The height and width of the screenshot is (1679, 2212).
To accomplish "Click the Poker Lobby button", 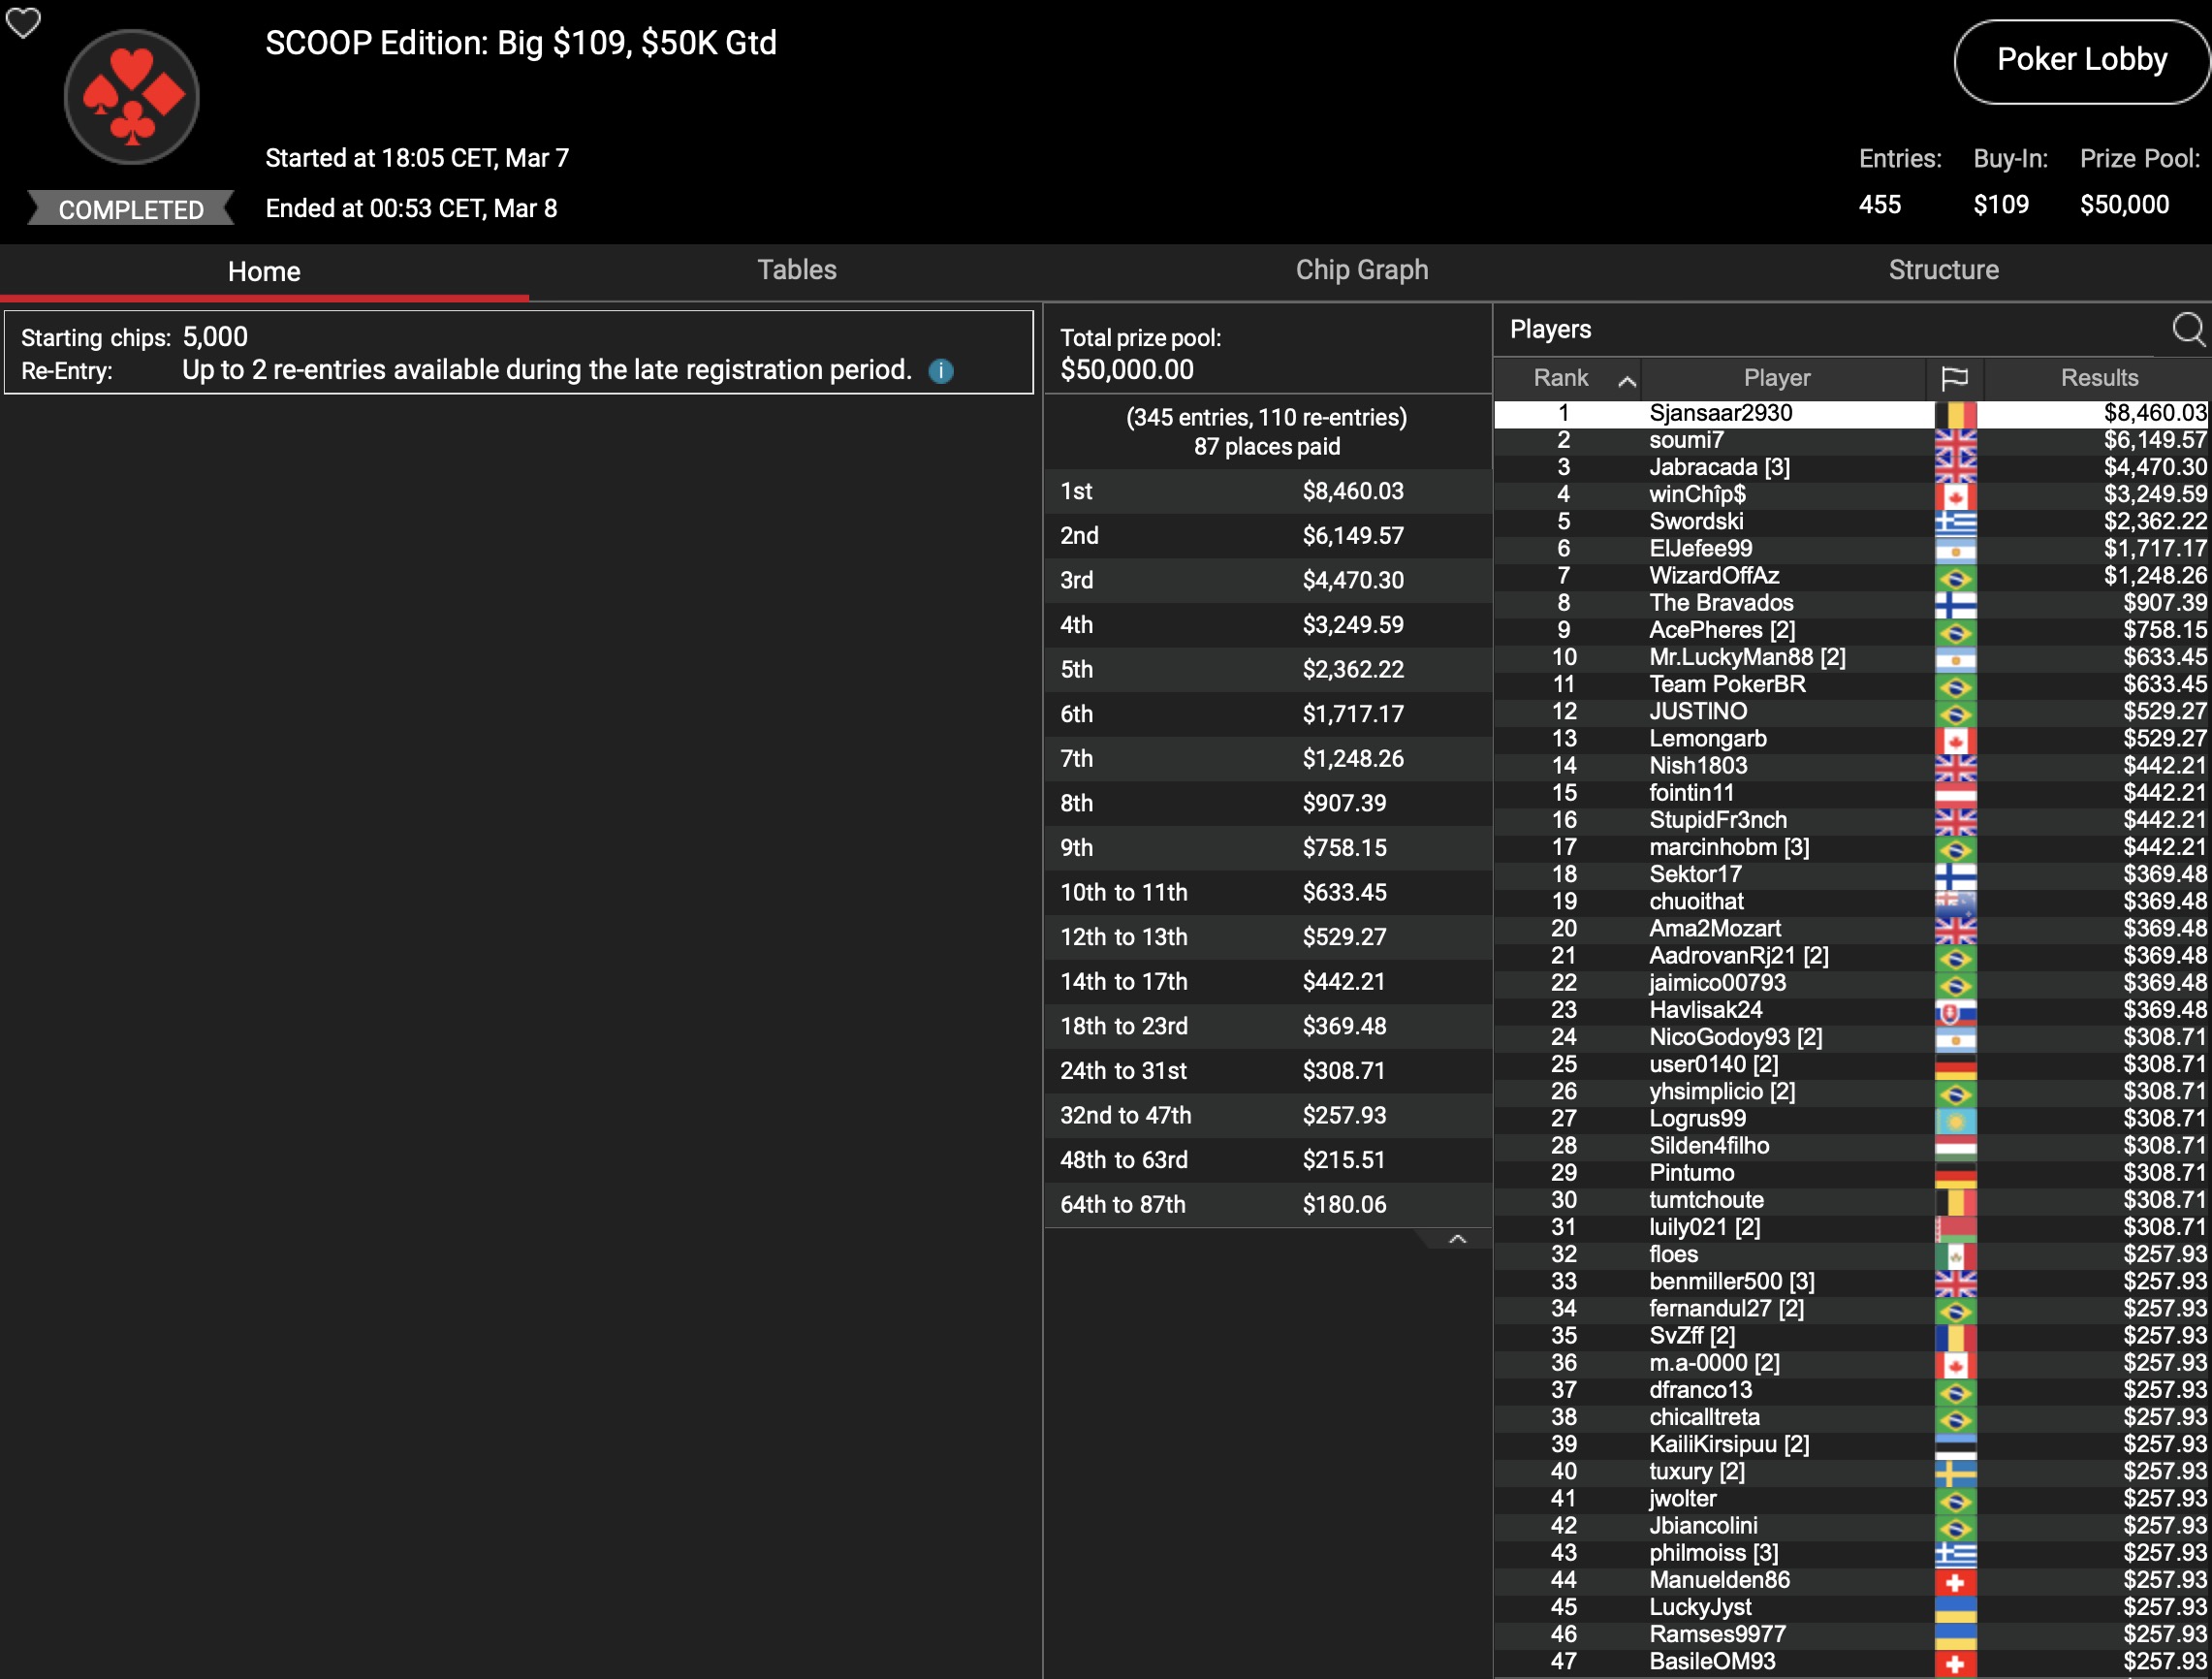I will pyautogui.click(x=2081, y=60).
